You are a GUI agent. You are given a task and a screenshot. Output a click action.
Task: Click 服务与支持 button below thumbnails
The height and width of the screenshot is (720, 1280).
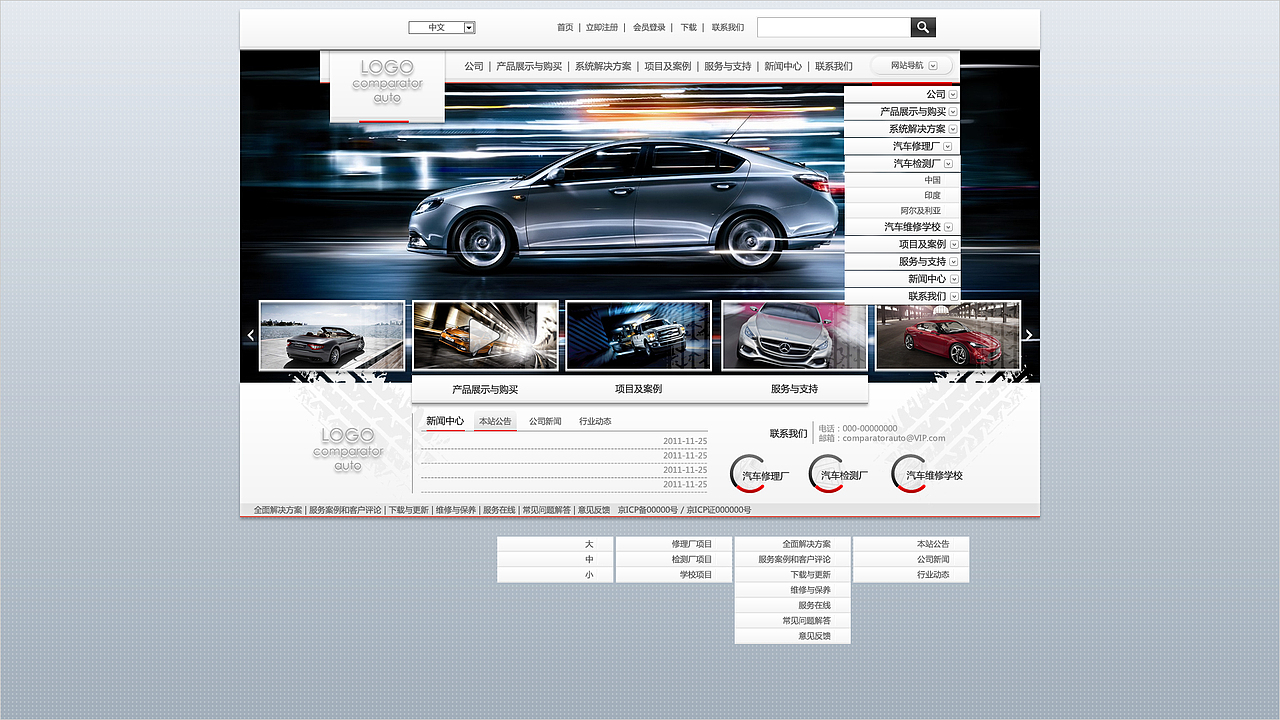(x=794, y=389)
